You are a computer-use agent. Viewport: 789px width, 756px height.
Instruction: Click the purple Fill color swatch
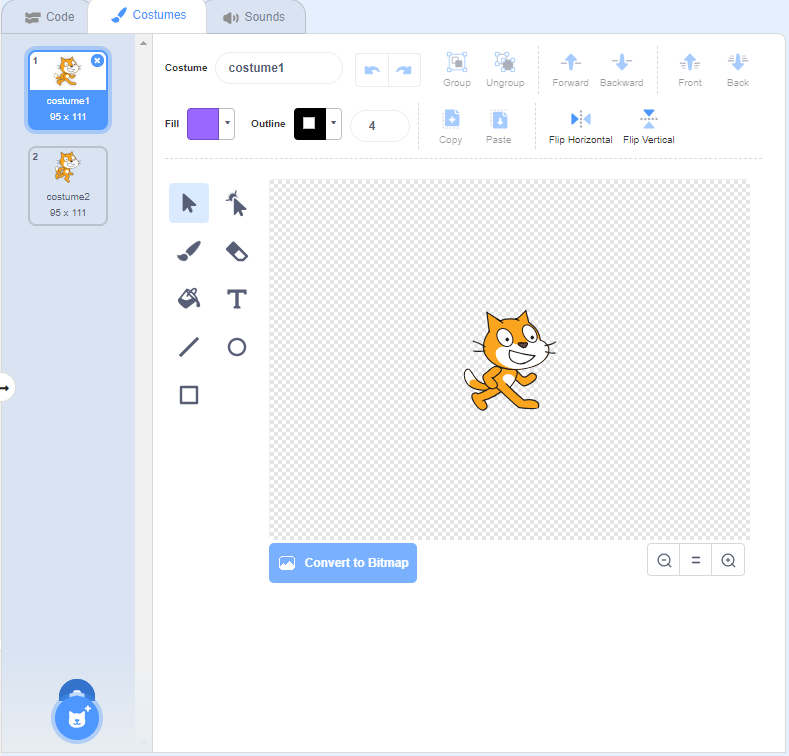203,123
